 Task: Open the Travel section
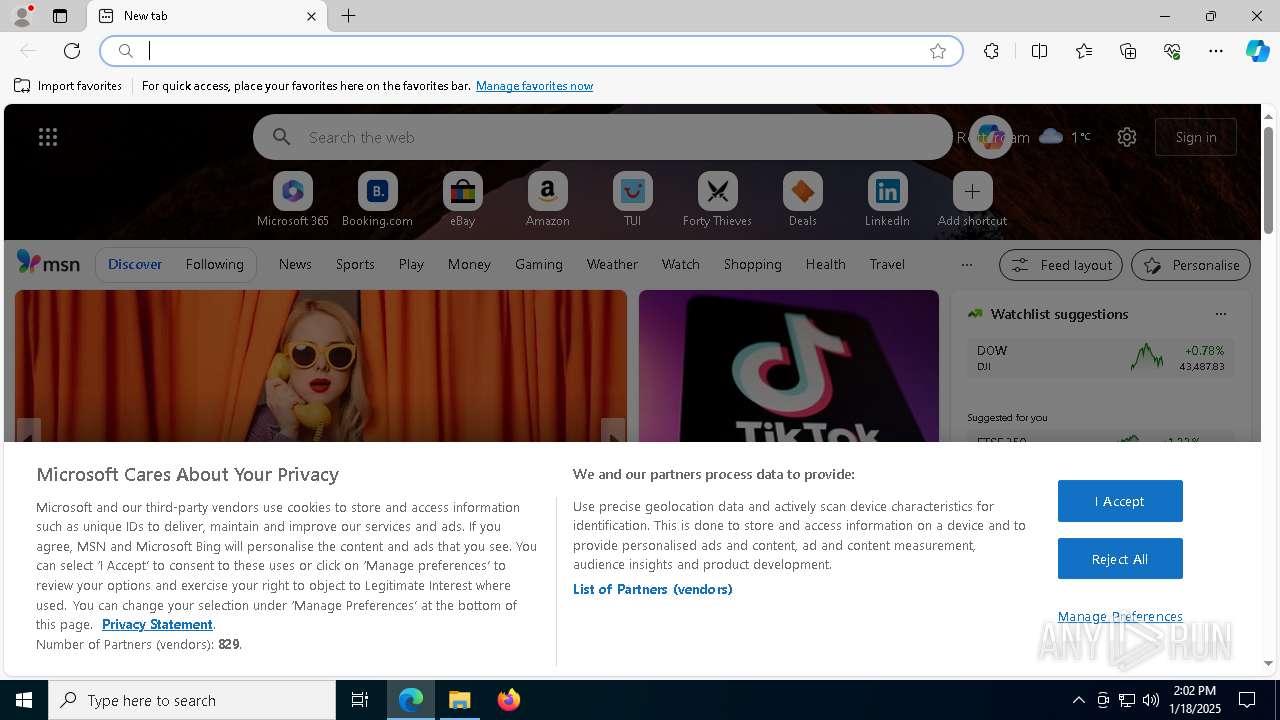887,264
